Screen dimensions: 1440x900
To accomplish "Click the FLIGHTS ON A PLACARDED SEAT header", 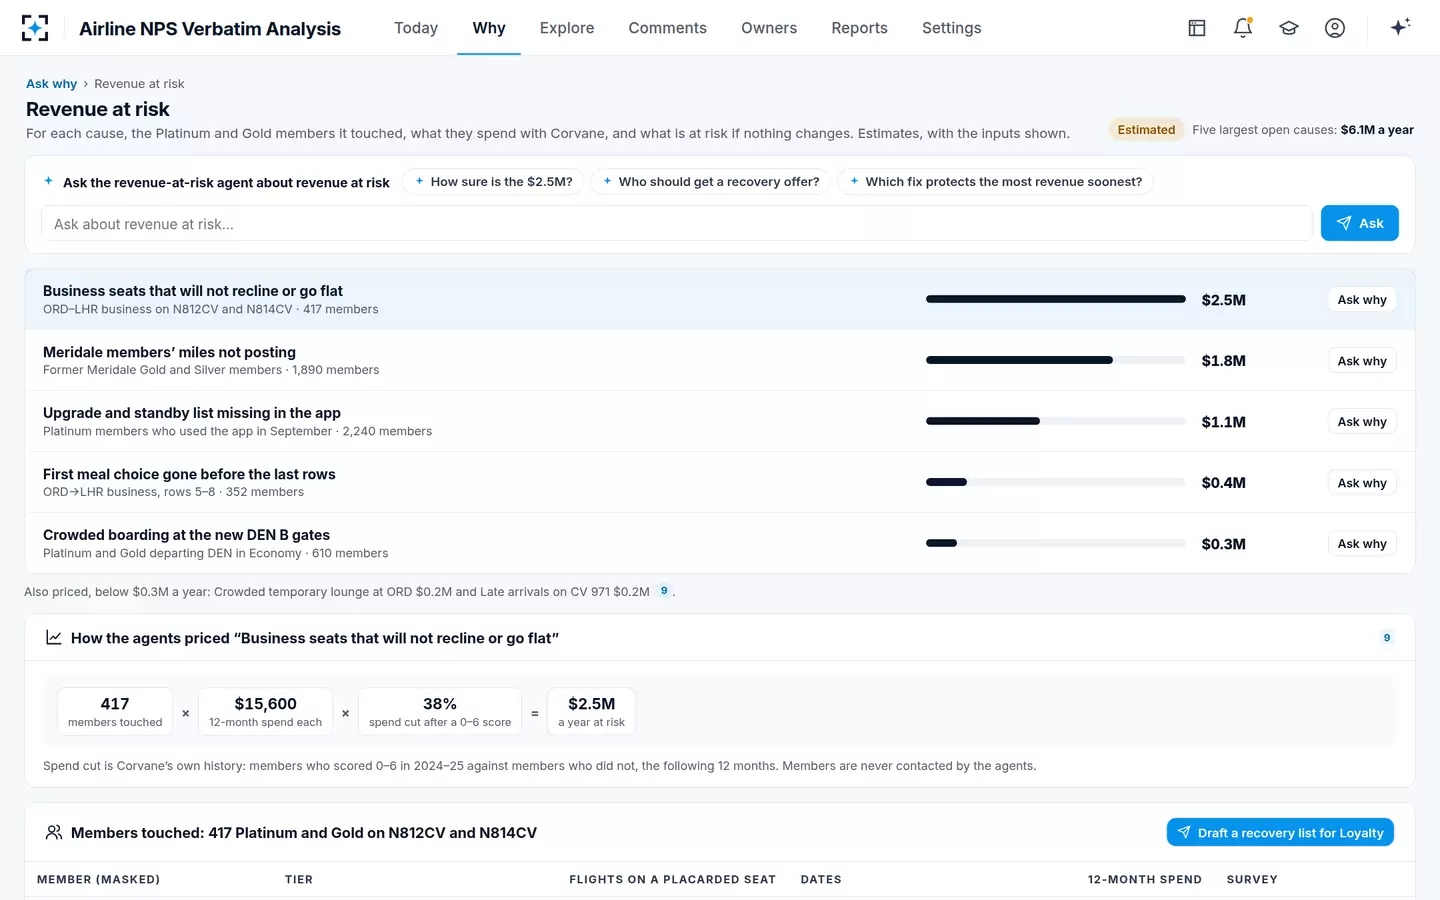I will [x=673, y=880].
